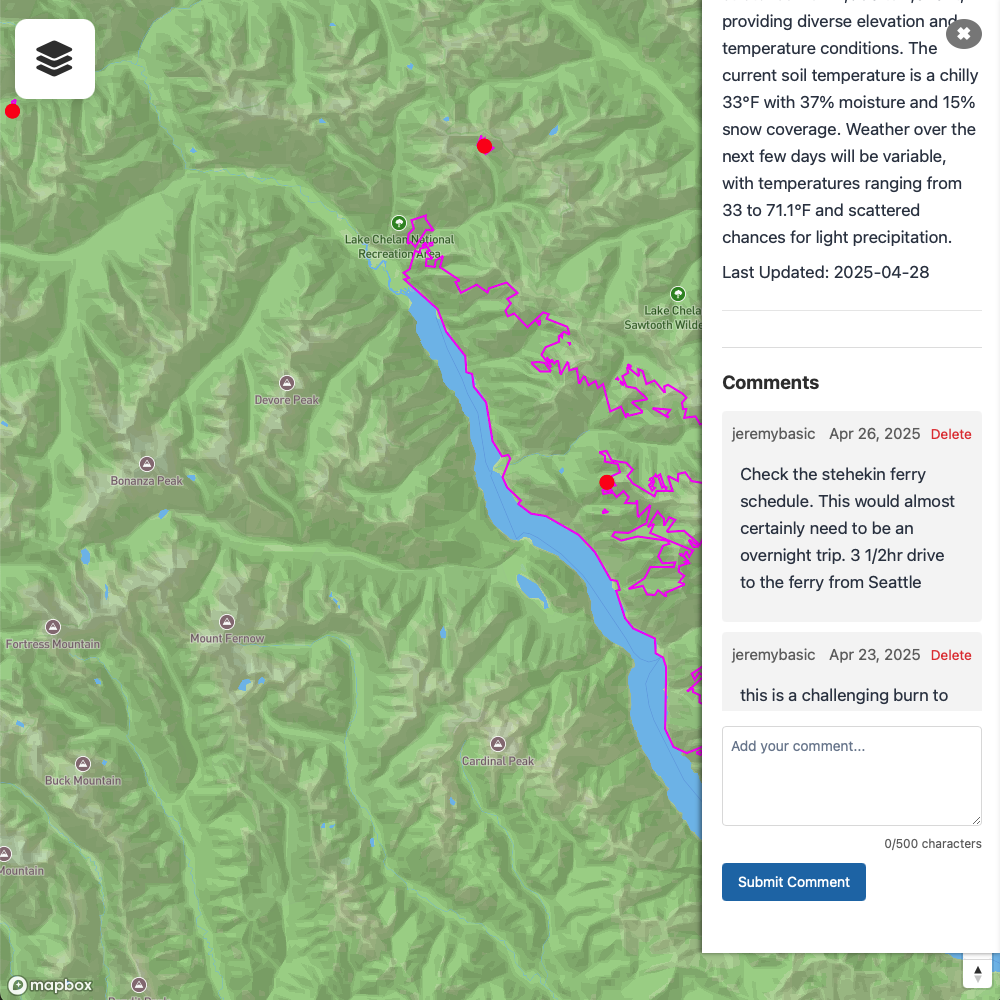Click the red burn marker east of the lake

pyautogui.click(x=607, y=482)
